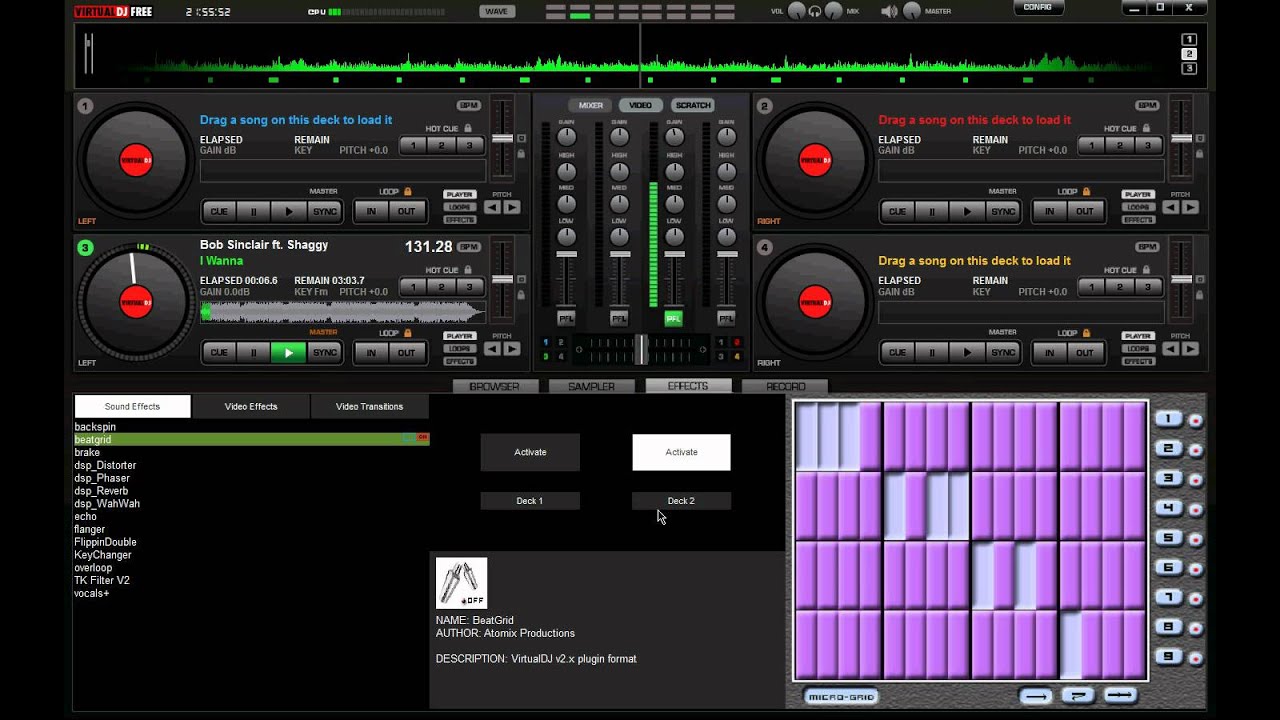Viewport: 1280px width, 720px height.
Task: Toggle hot cue lock on deck 2
Action: 1146,128
